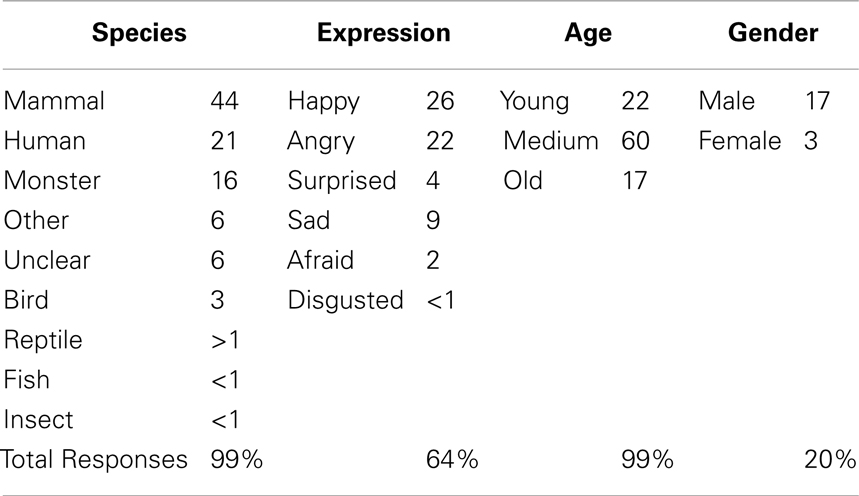Click the Age column header
The image size is (859, 496).
pos(588,35)
